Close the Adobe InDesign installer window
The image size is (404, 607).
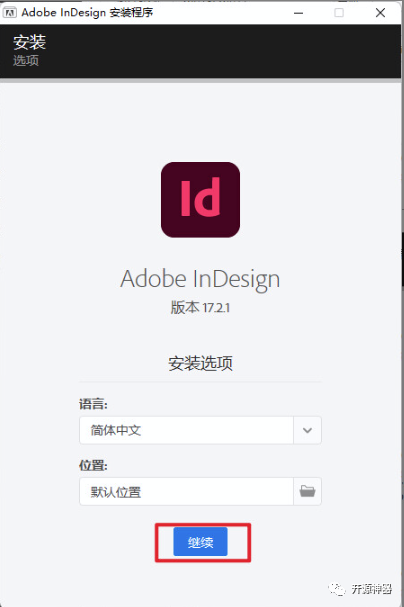click(380, 13)
